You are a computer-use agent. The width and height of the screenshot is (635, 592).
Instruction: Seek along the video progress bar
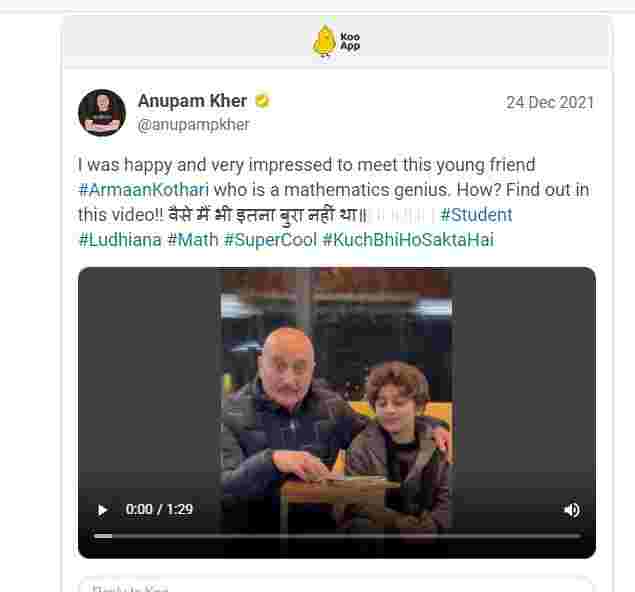pyautogui.click(x=337, y=536)
